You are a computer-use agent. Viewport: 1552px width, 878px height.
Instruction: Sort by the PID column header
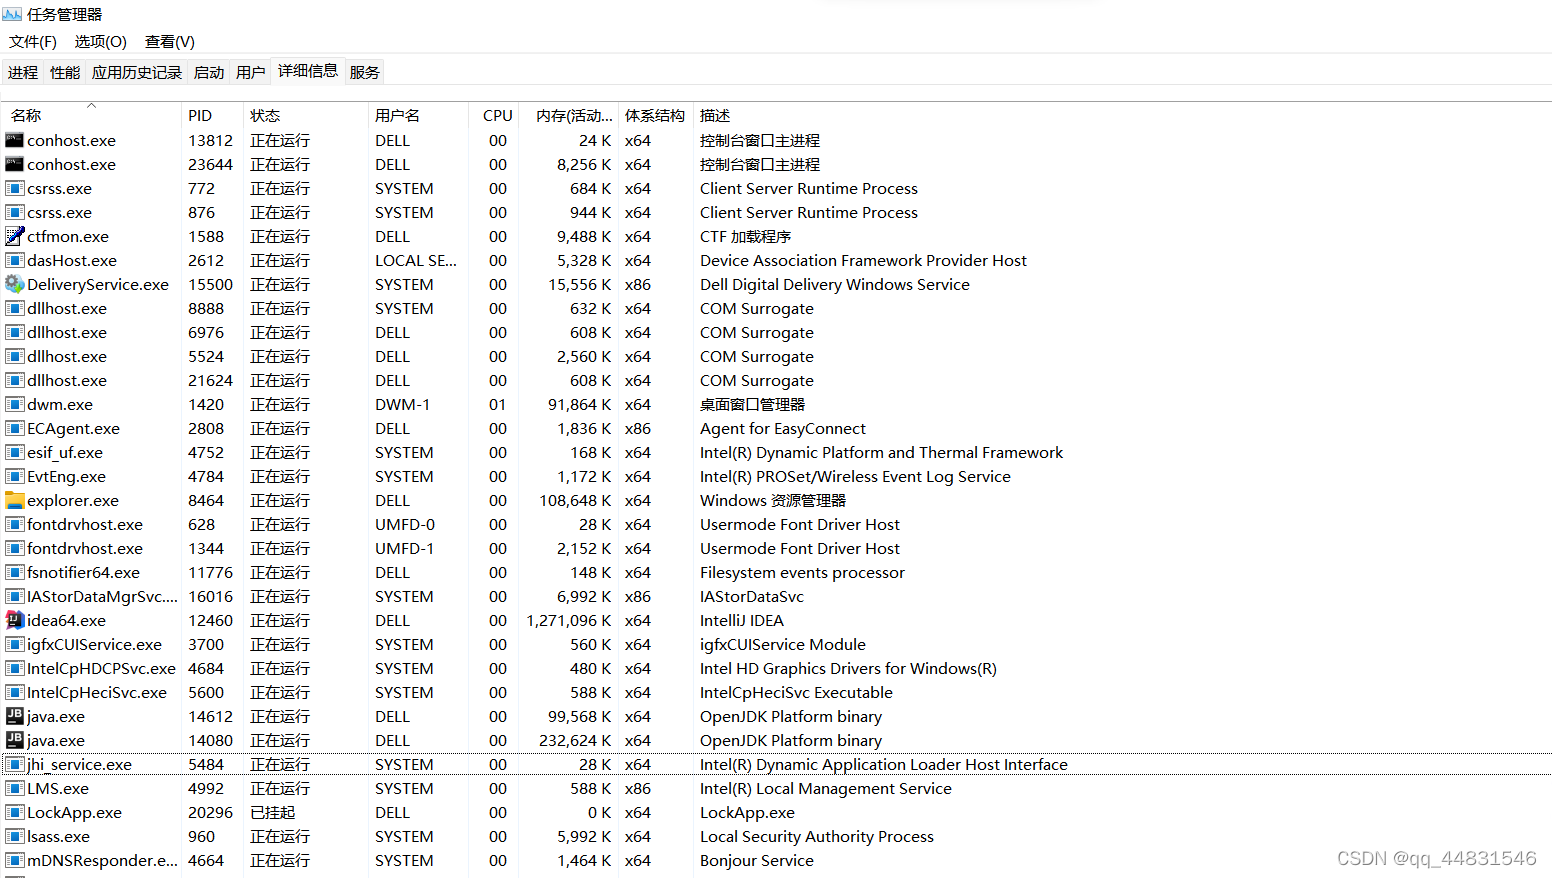click(212, 115)
